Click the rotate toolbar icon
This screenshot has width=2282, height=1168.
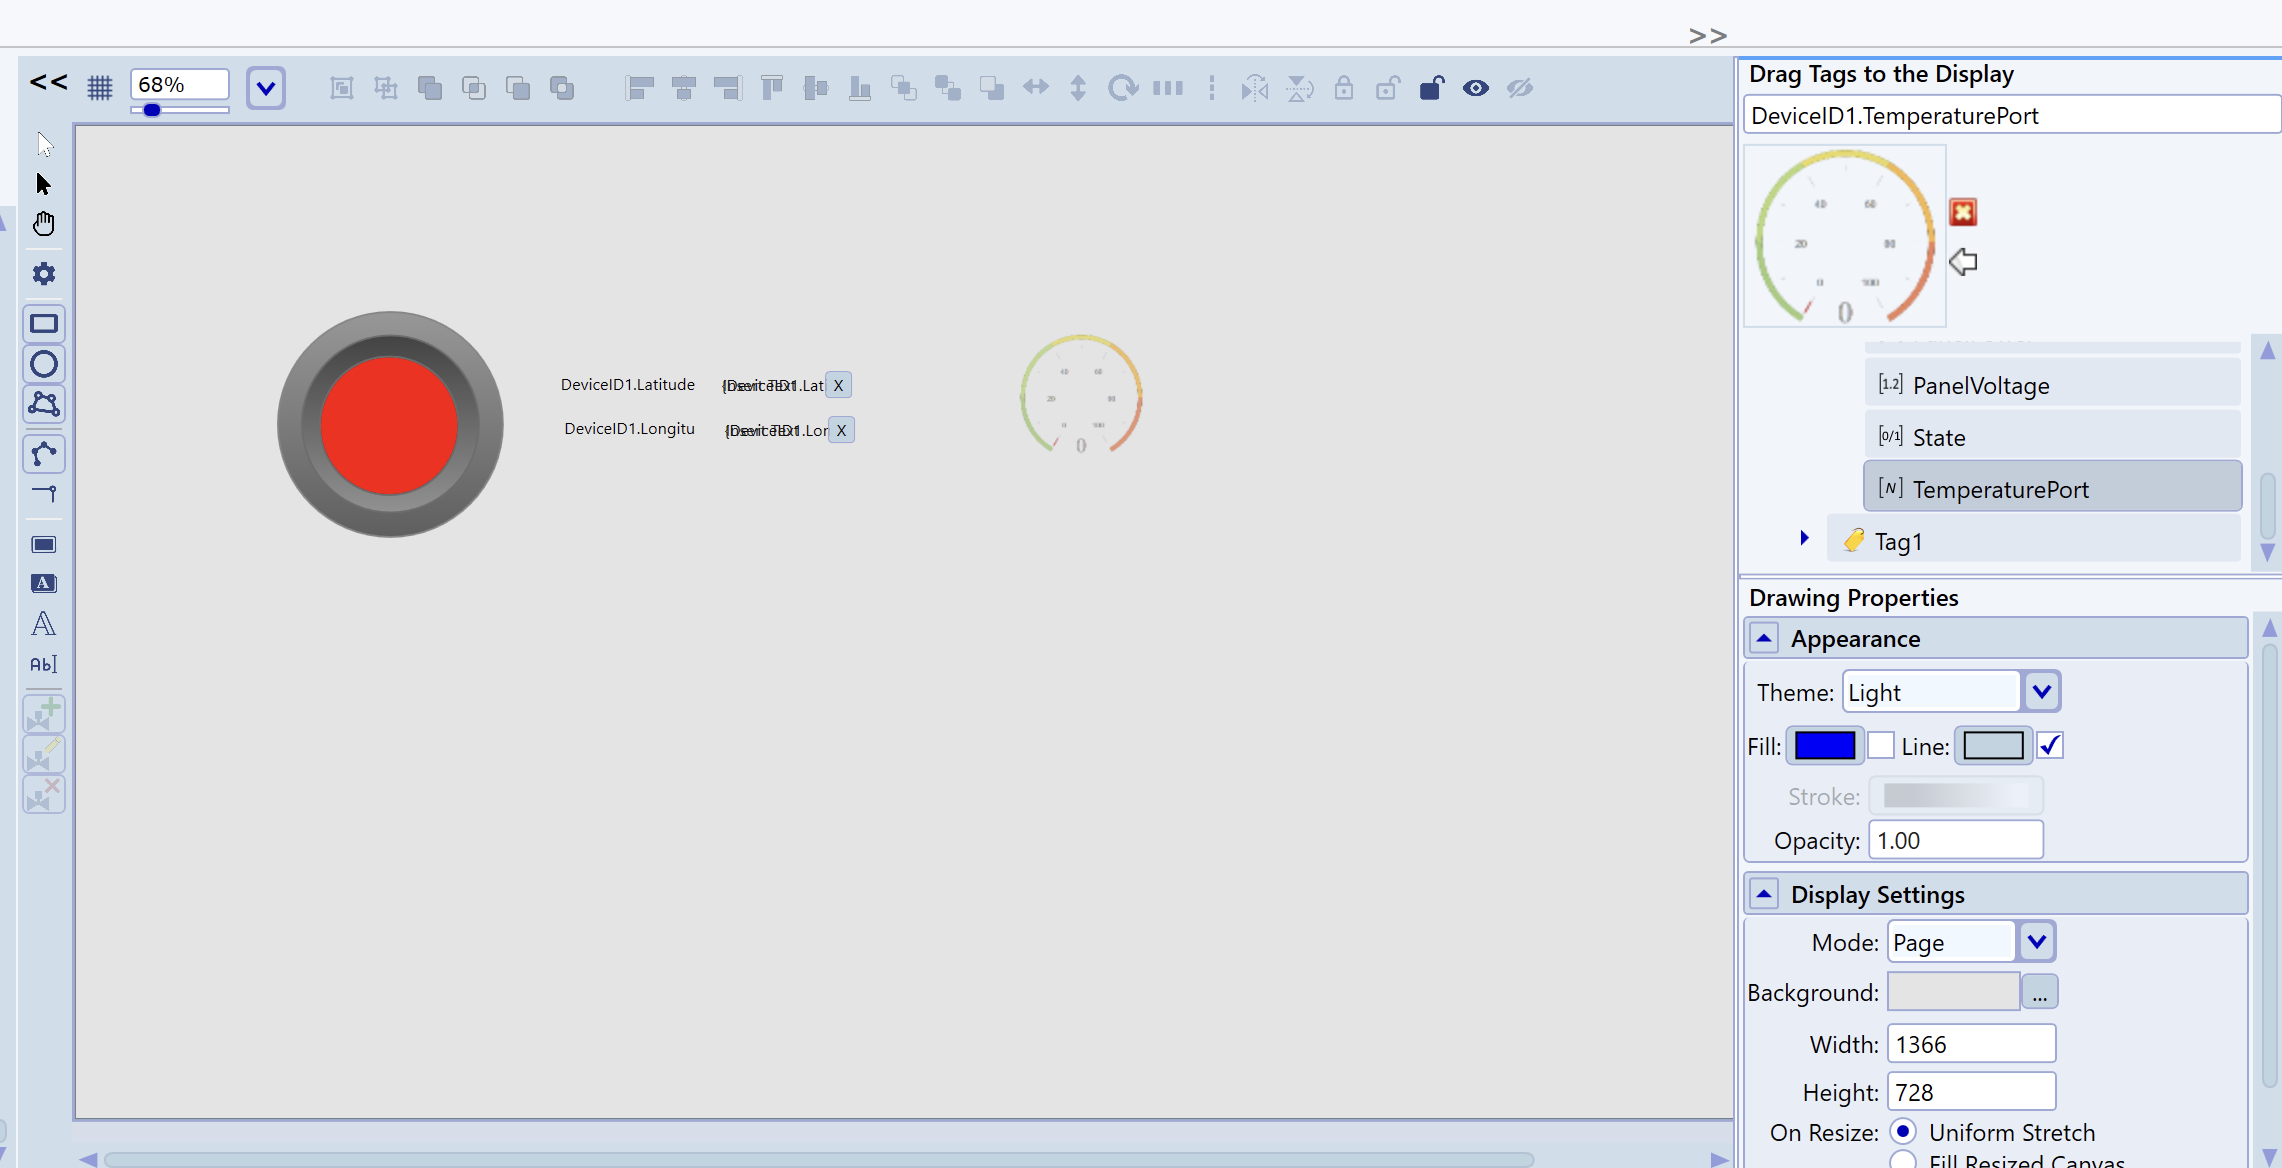coord(1123,88)
